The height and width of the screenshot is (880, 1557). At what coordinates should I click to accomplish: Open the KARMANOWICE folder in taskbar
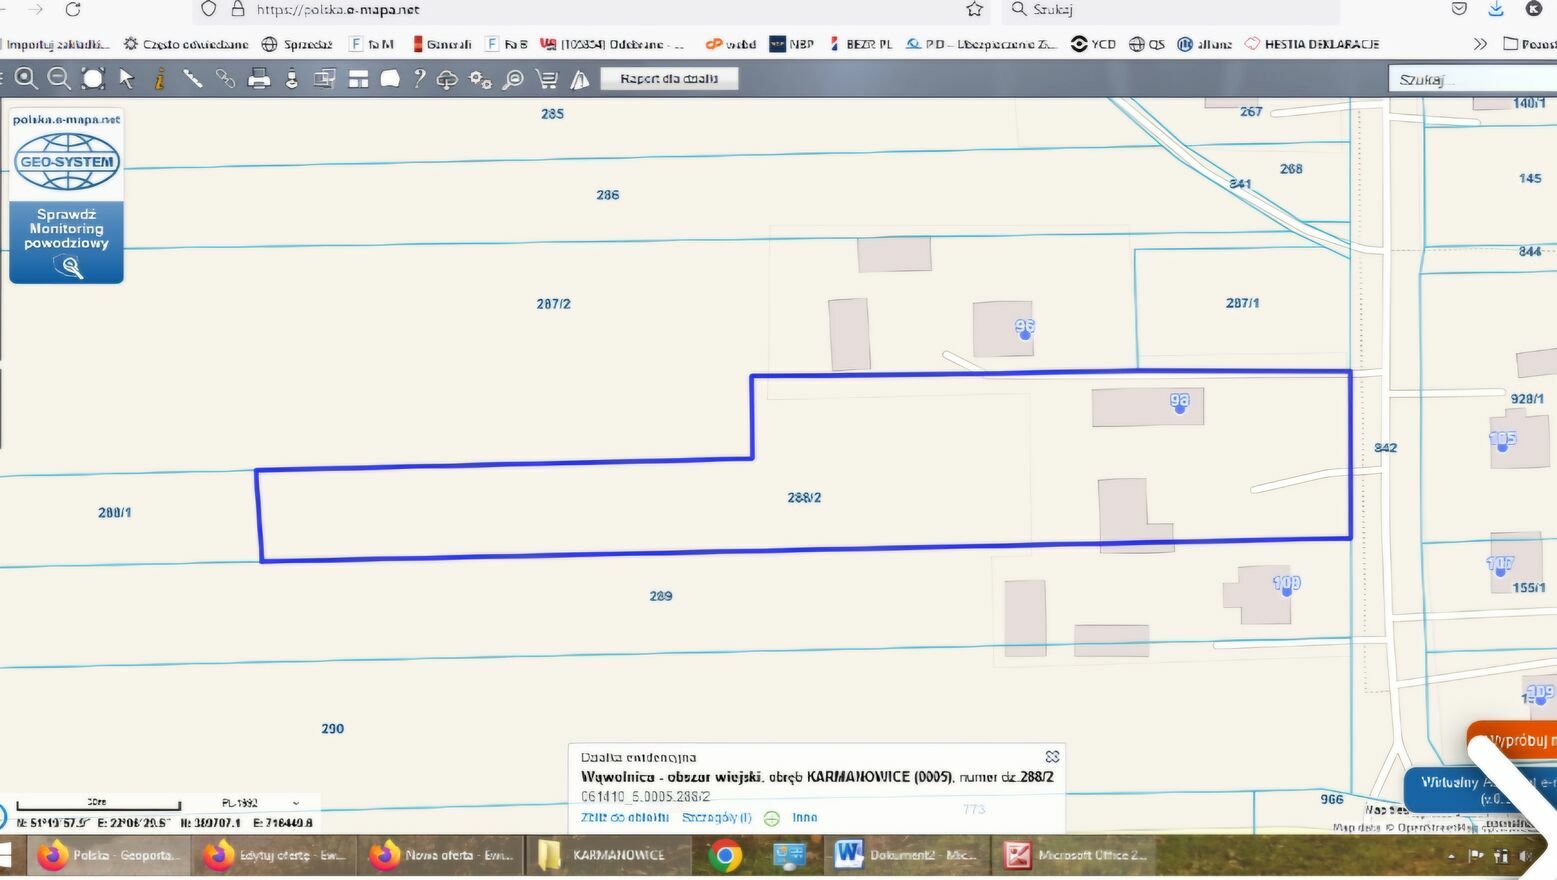point(603,855)
